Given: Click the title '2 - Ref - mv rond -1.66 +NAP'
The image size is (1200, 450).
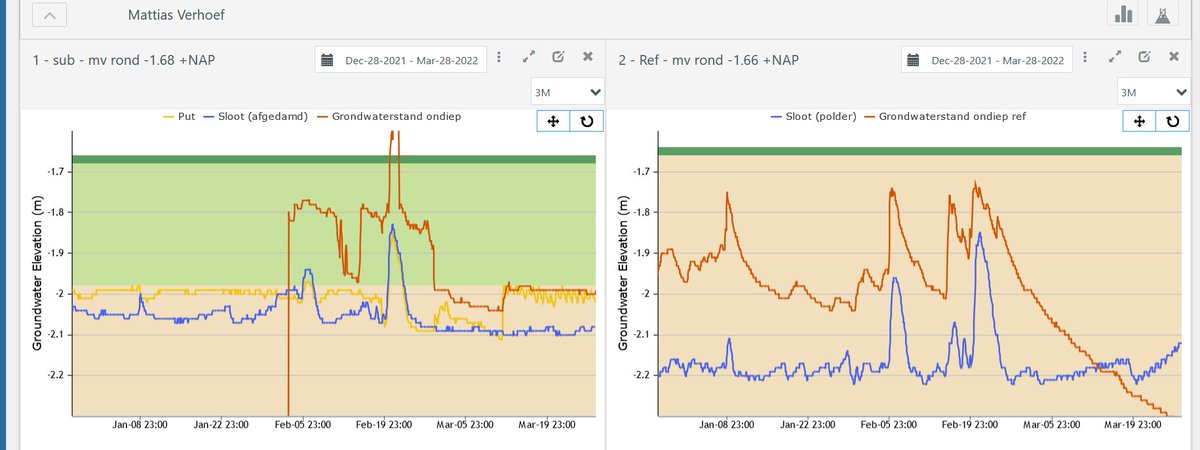Looking at the screenshot, I should pyautogui.click(x=708, y=60).
